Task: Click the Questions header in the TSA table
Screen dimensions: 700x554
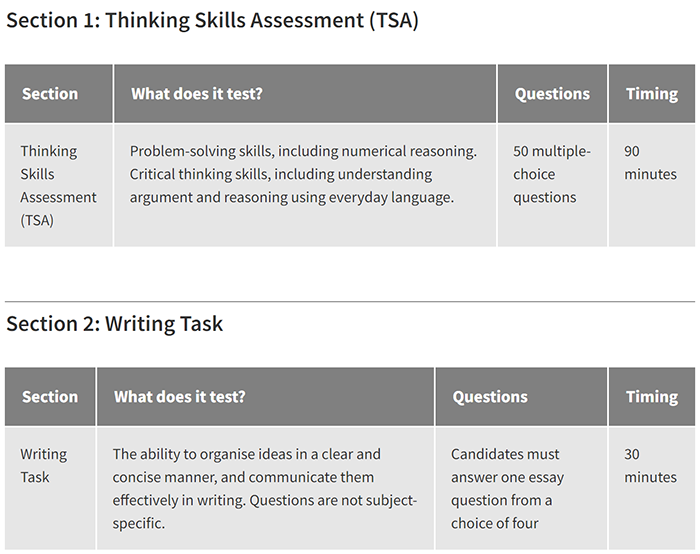Action: tap(552, 94)
